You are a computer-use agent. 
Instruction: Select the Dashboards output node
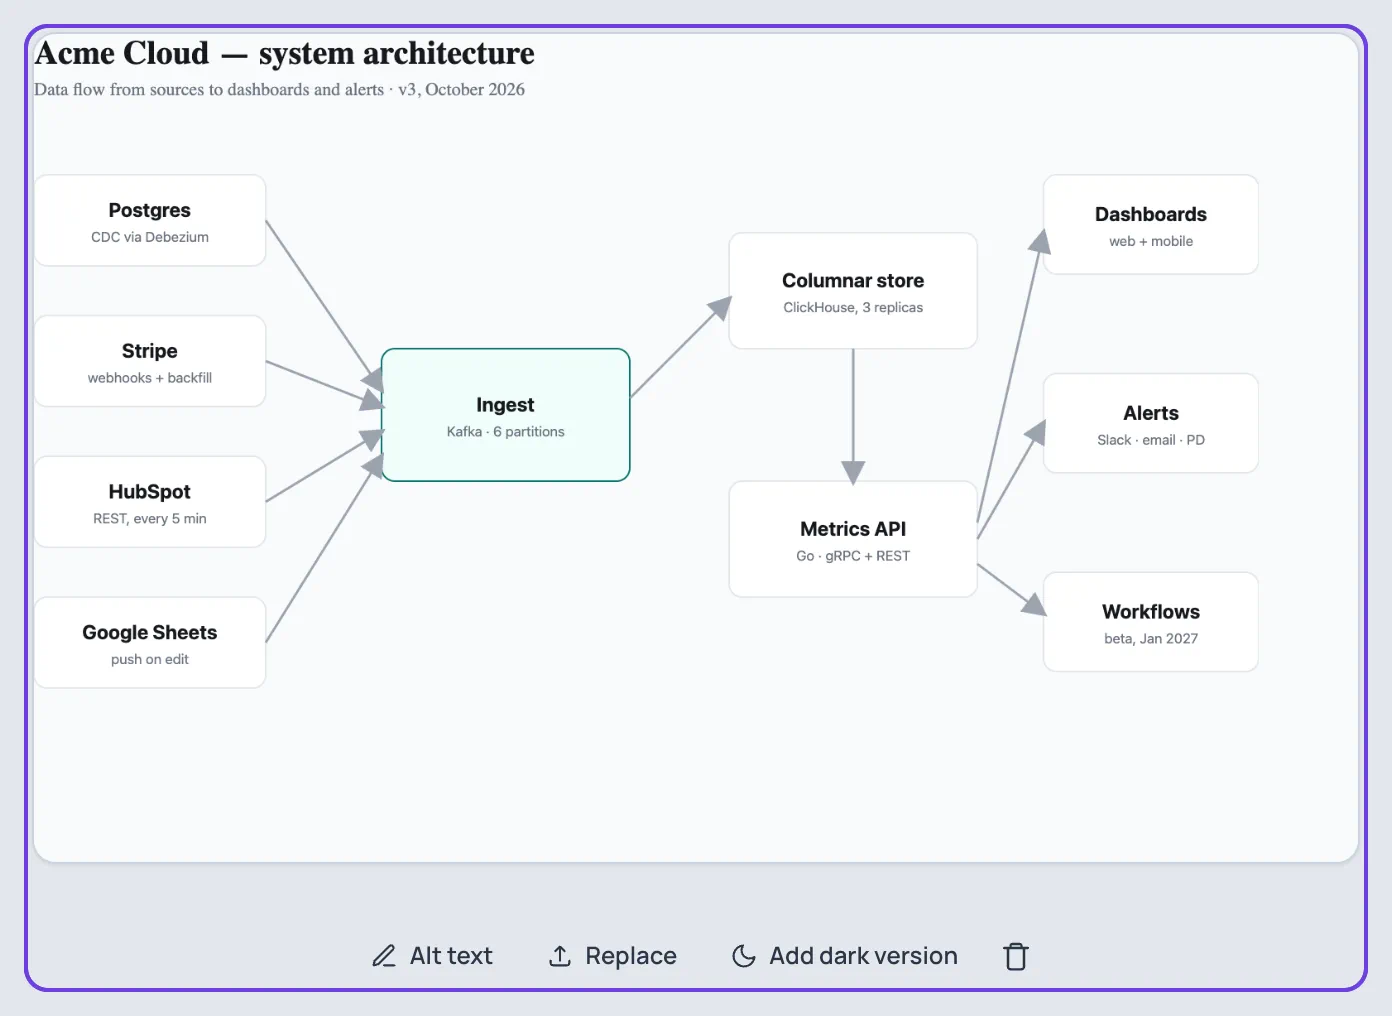coord(1151,225)
